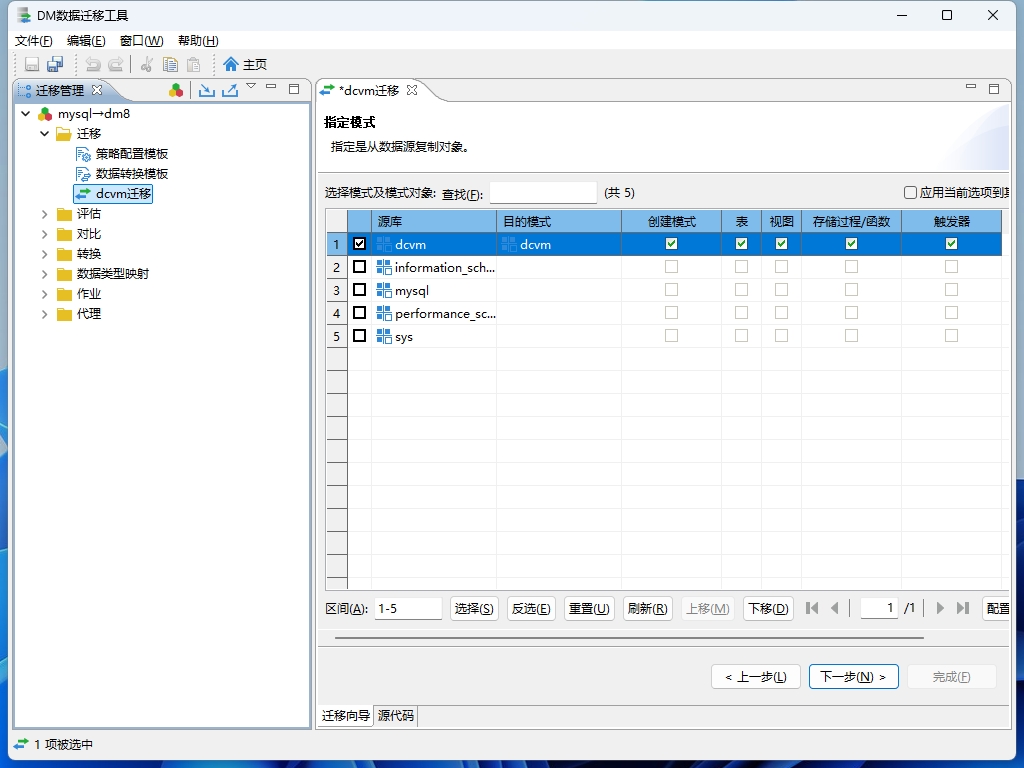The width and height of the screenshot is (1024, 768).
Task: Click the new project colored icon in 迁移管理 toolbar
Action: [176, 90]
